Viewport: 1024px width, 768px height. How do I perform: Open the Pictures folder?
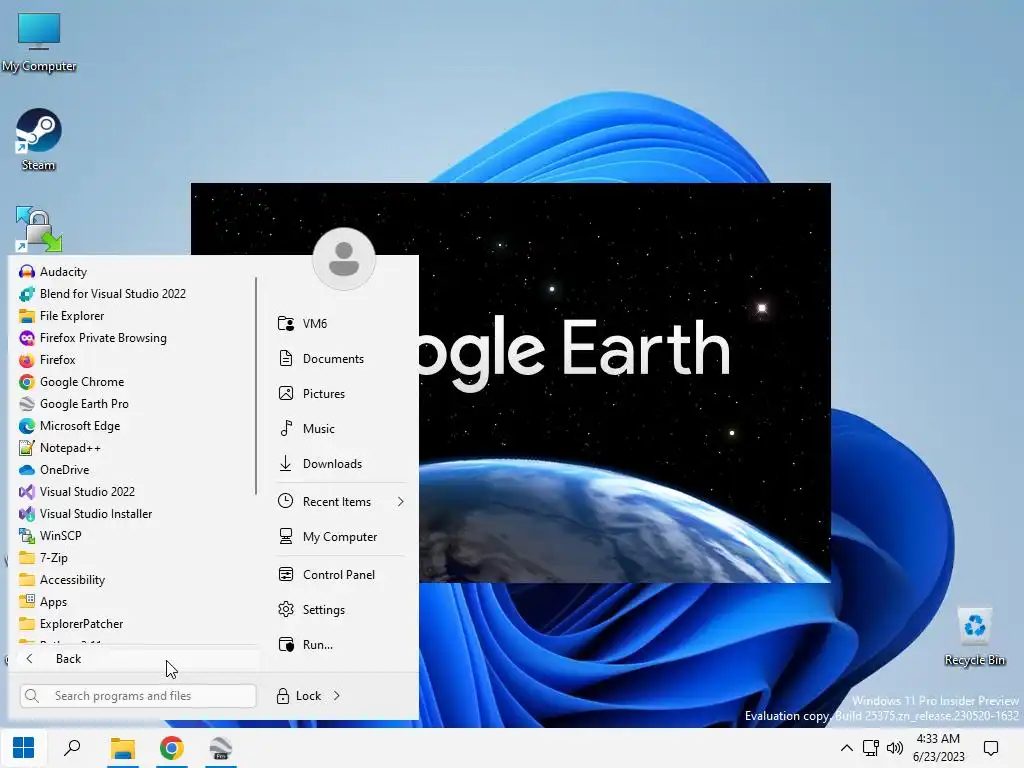coord(340,394)
